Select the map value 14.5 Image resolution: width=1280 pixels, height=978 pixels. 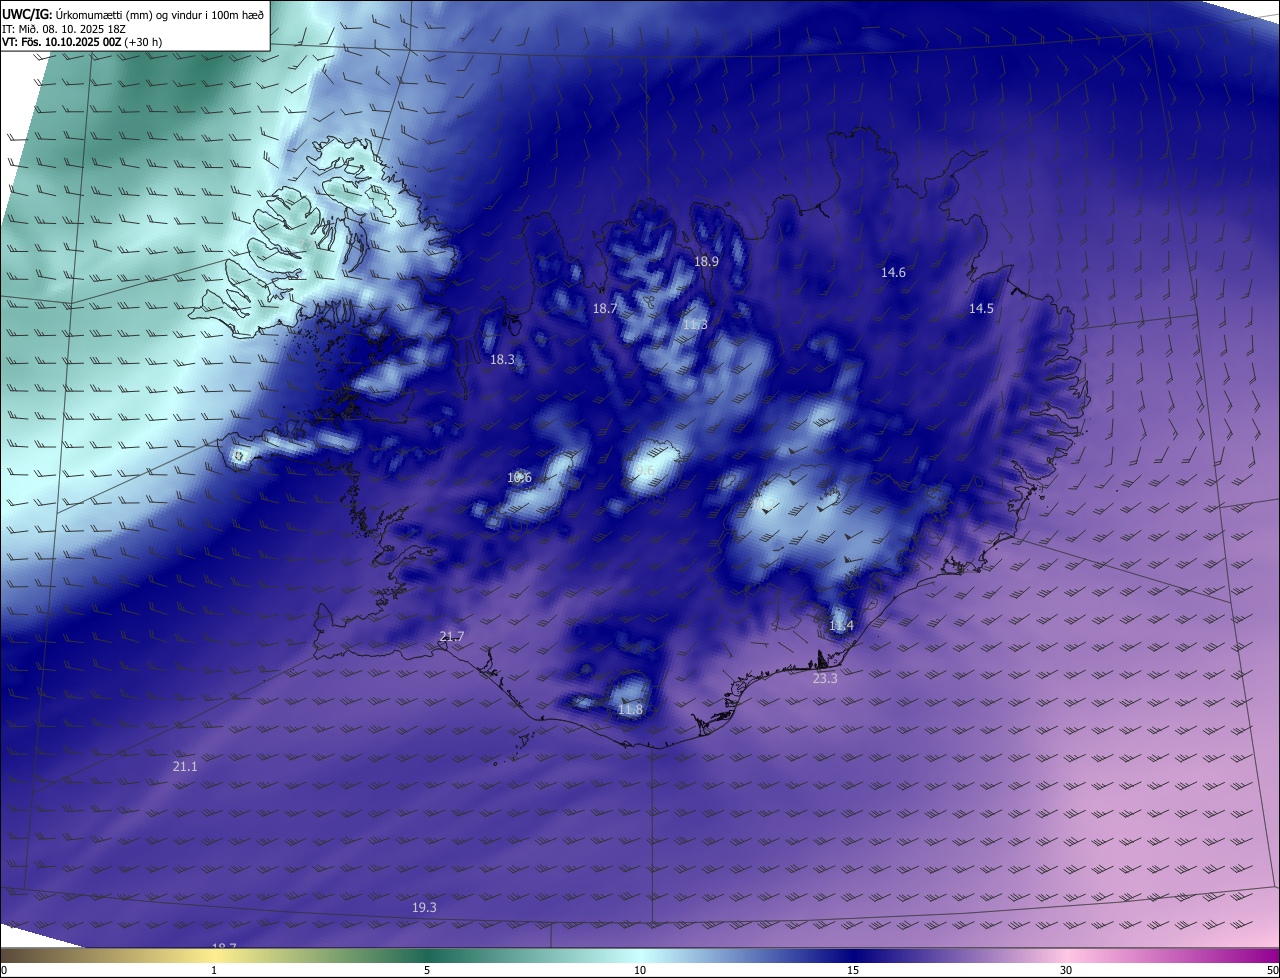click(981, 308)
